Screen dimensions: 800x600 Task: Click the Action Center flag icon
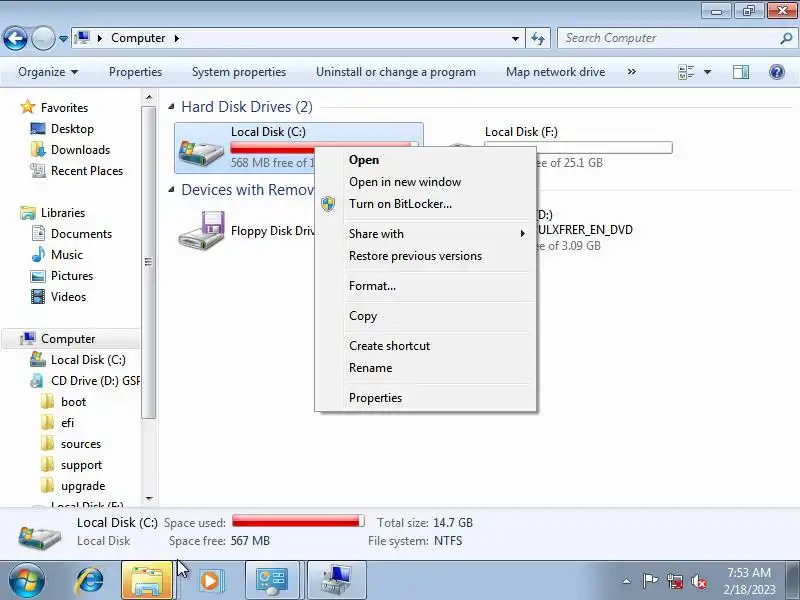tap(650, 581)
